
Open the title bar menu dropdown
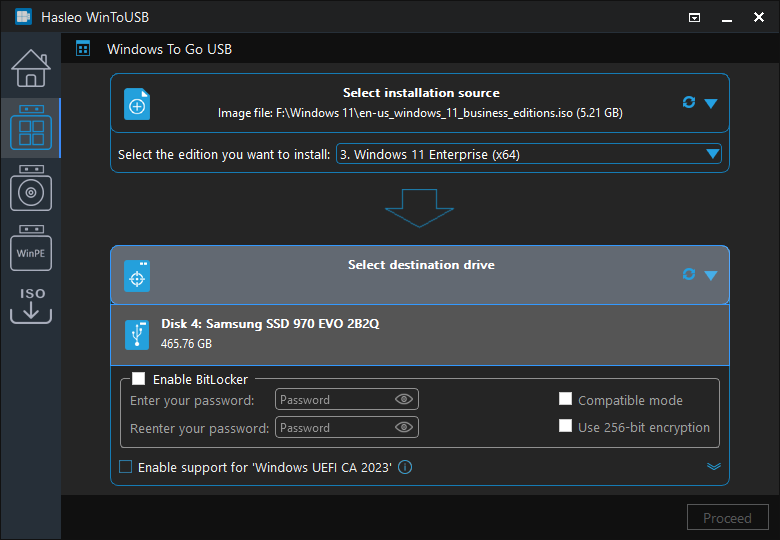[694, 18]
